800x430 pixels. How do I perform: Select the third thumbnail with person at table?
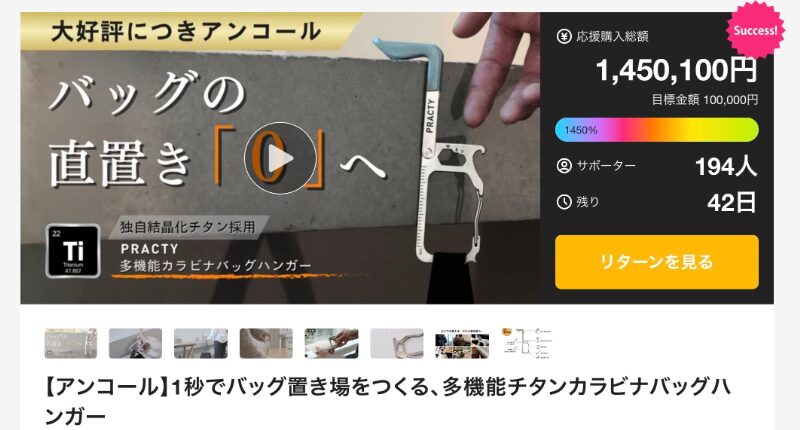click(x=201, y=343)
